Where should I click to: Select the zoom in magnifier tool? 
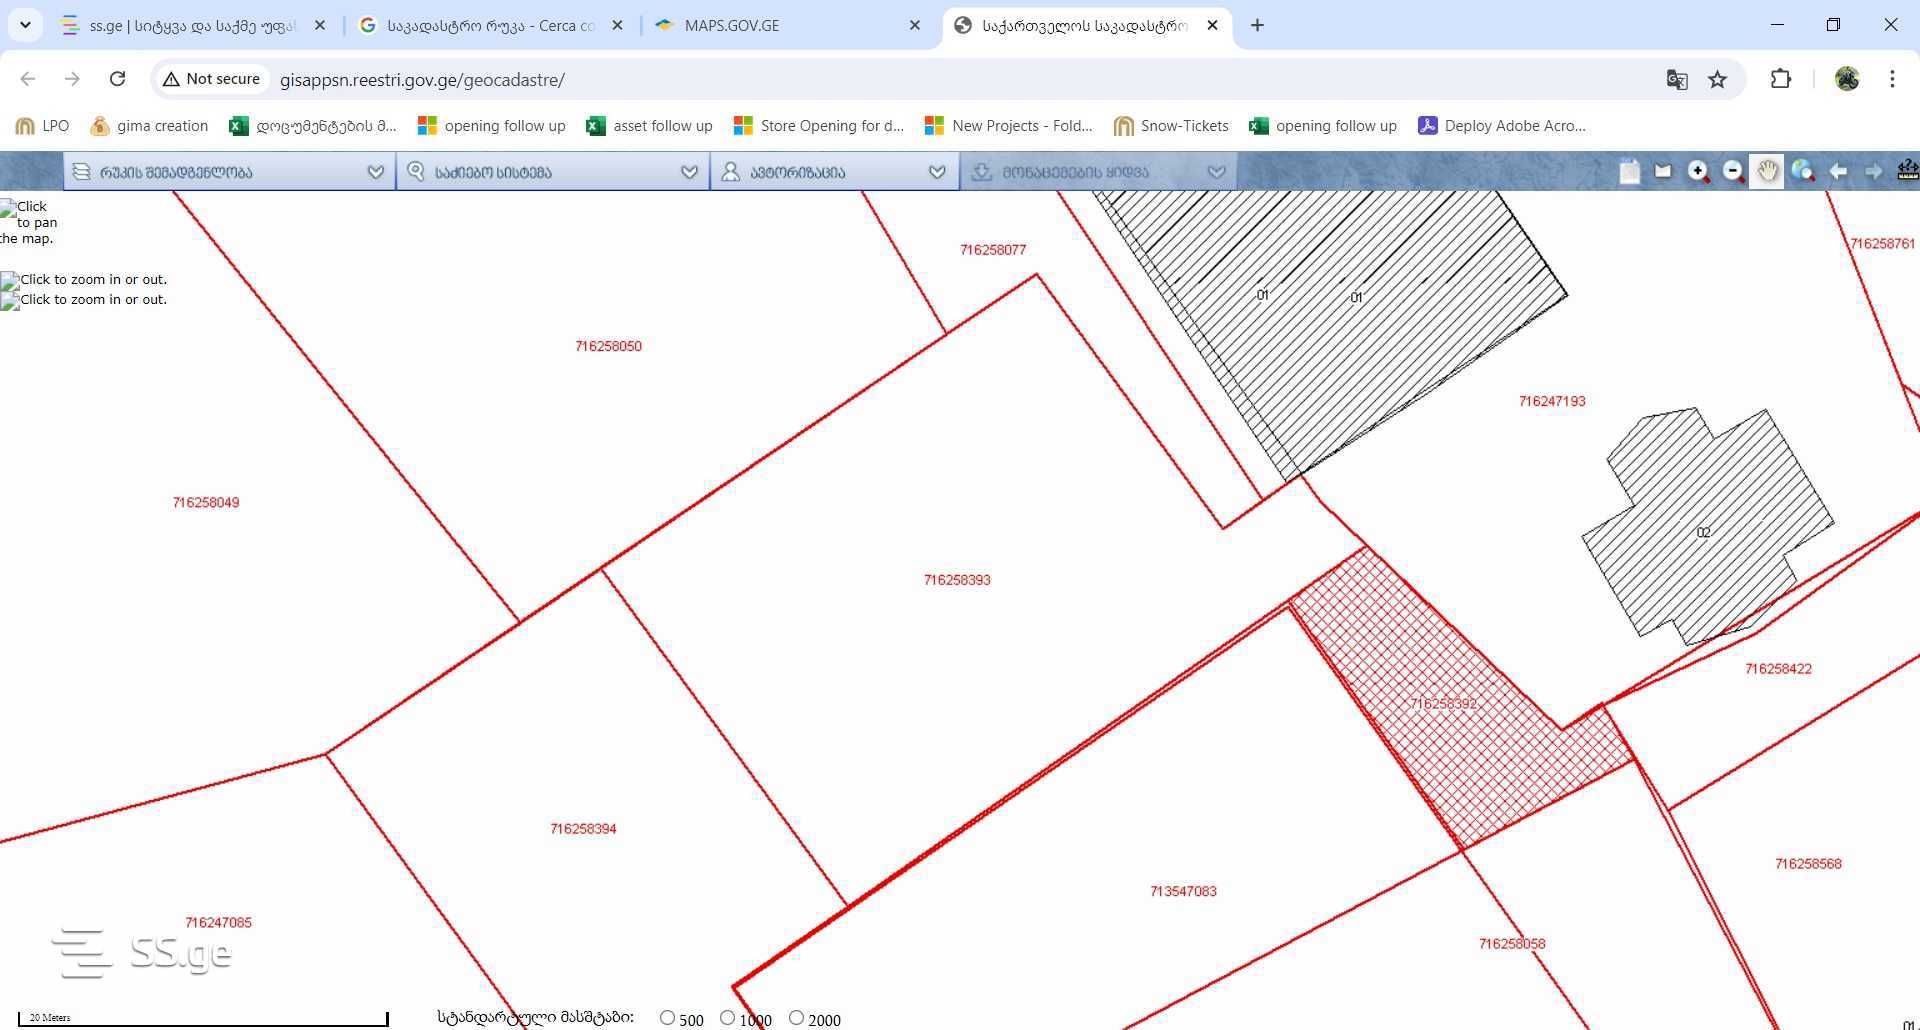[x=1698, y=172]
